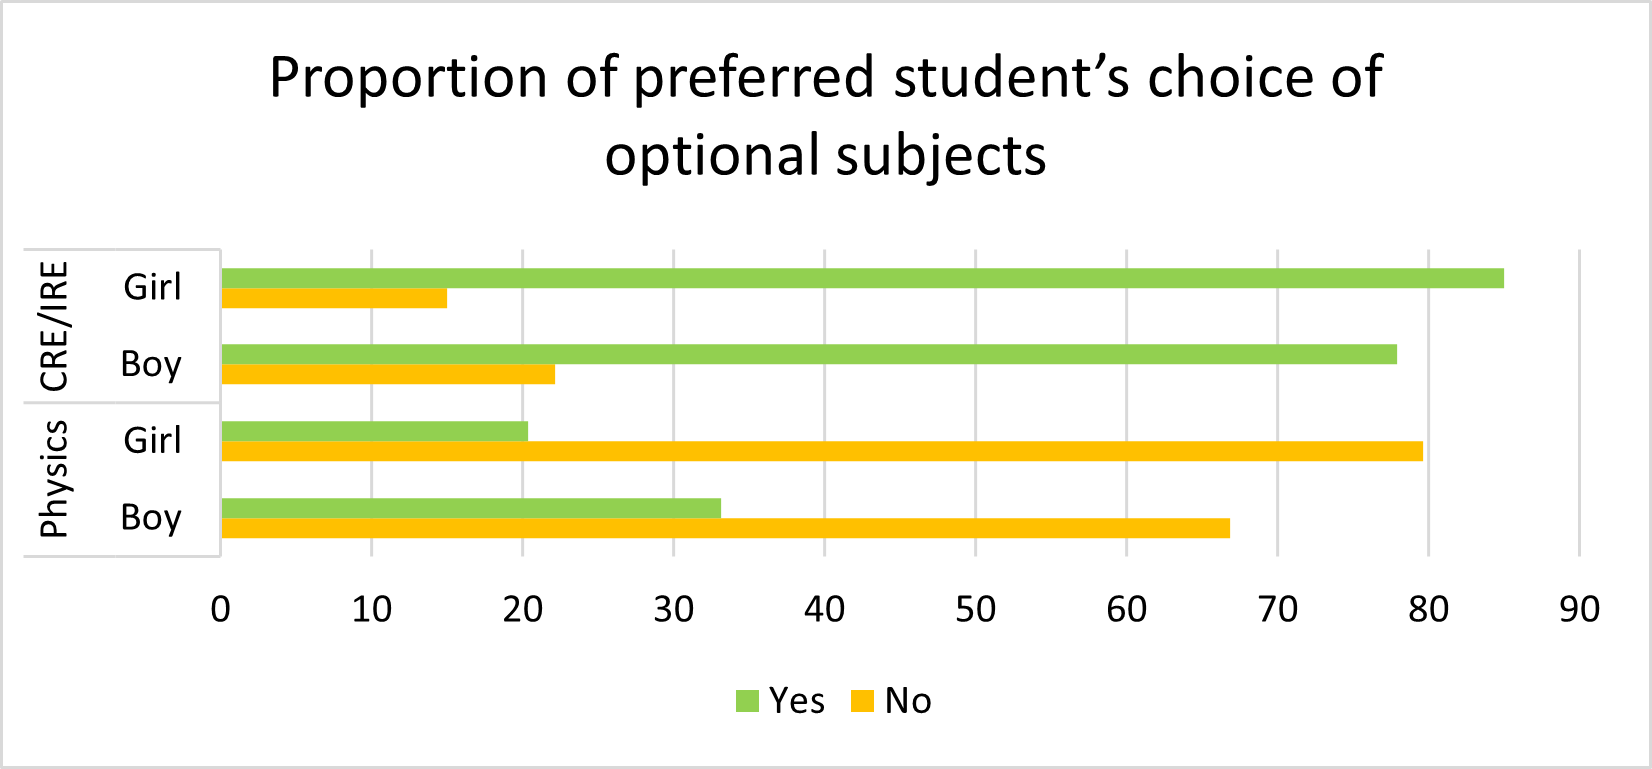Select the orange No bar for Physics Girl
The image size is (1652, 769).
821,451
